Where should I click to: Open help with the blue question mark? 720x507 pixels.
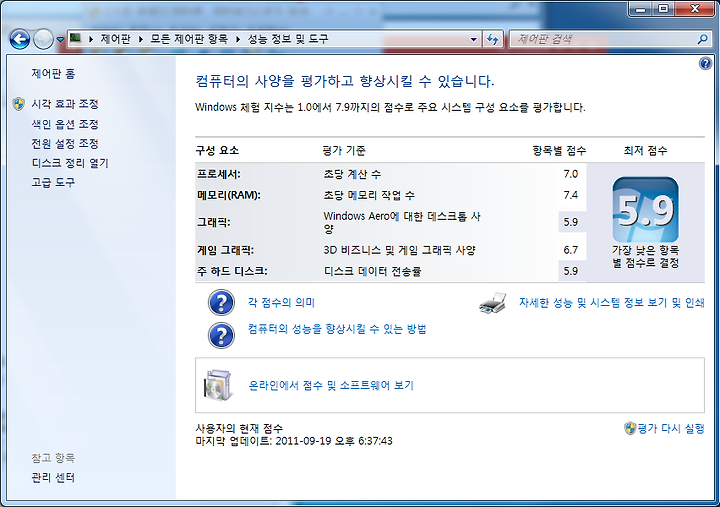705,64
